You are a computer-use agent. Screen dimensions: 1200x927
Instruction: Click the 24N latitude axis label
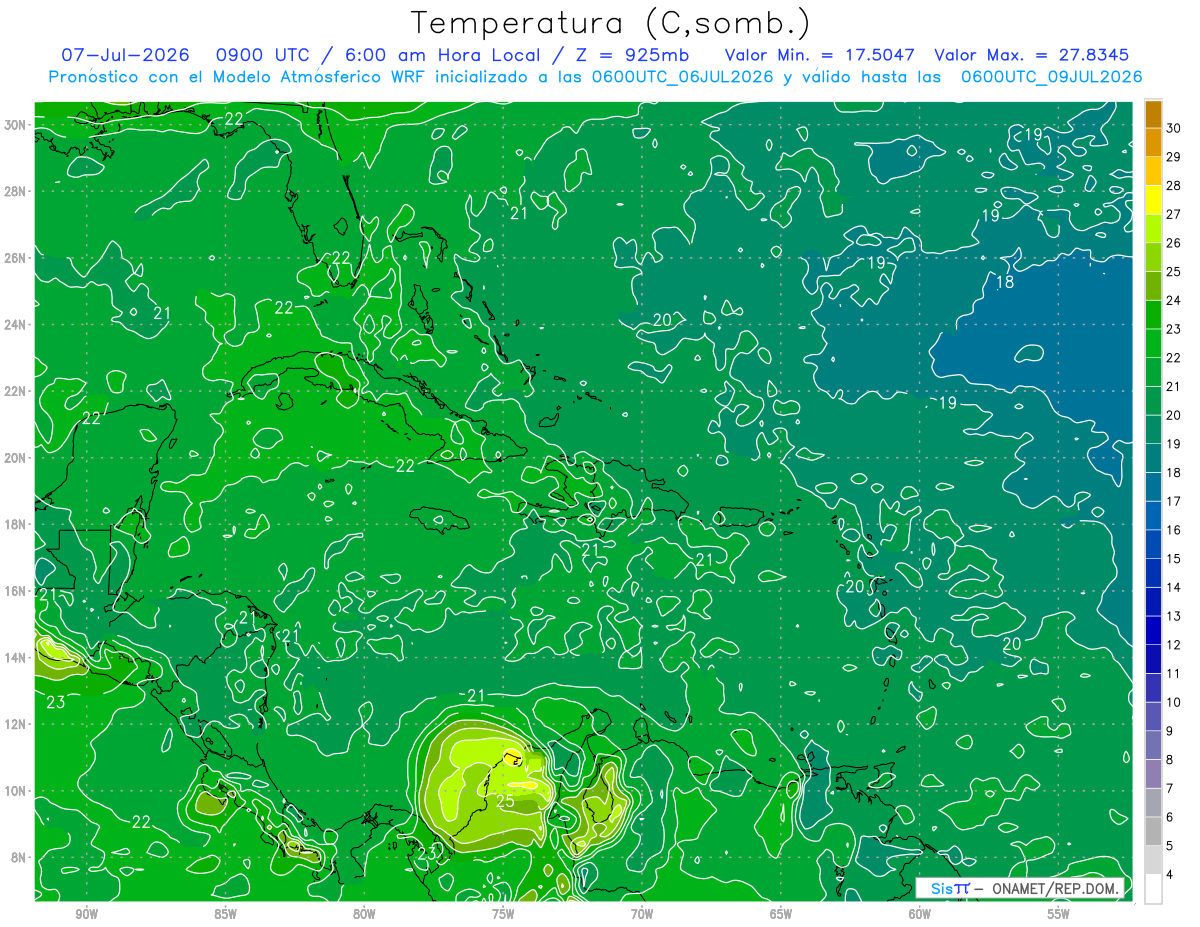(x=16, y=325)
